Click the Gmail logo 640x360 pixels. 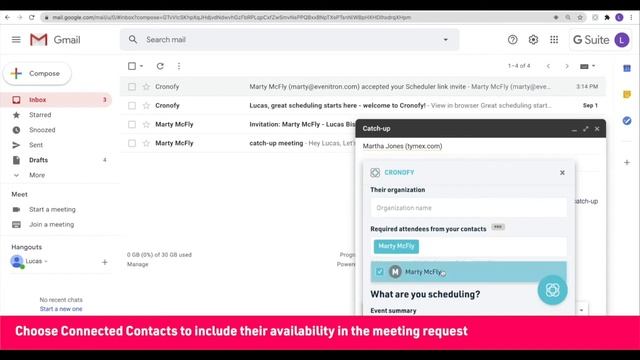coord(55,40)
